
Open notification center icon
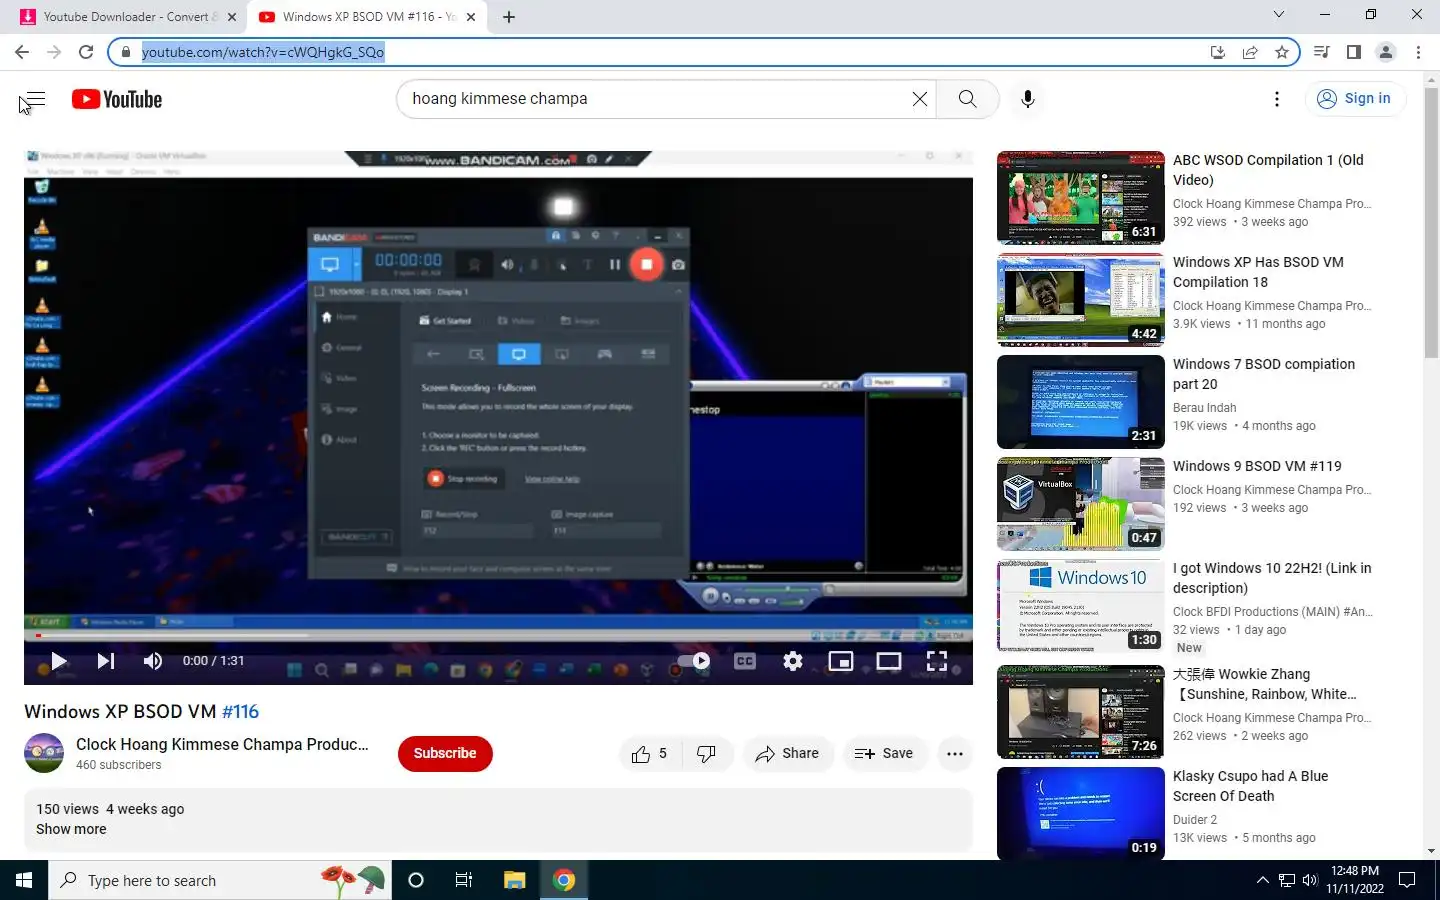pos(1407,880)
